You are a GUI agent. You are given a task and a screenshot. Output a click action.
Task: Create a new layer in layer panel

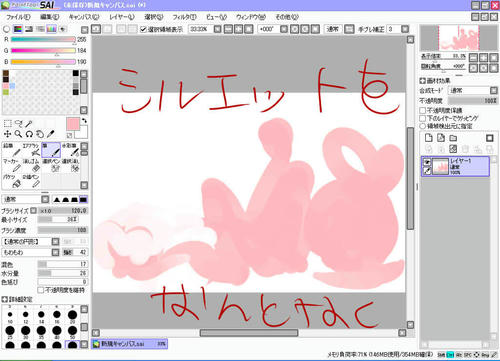(x=429, y=138)
